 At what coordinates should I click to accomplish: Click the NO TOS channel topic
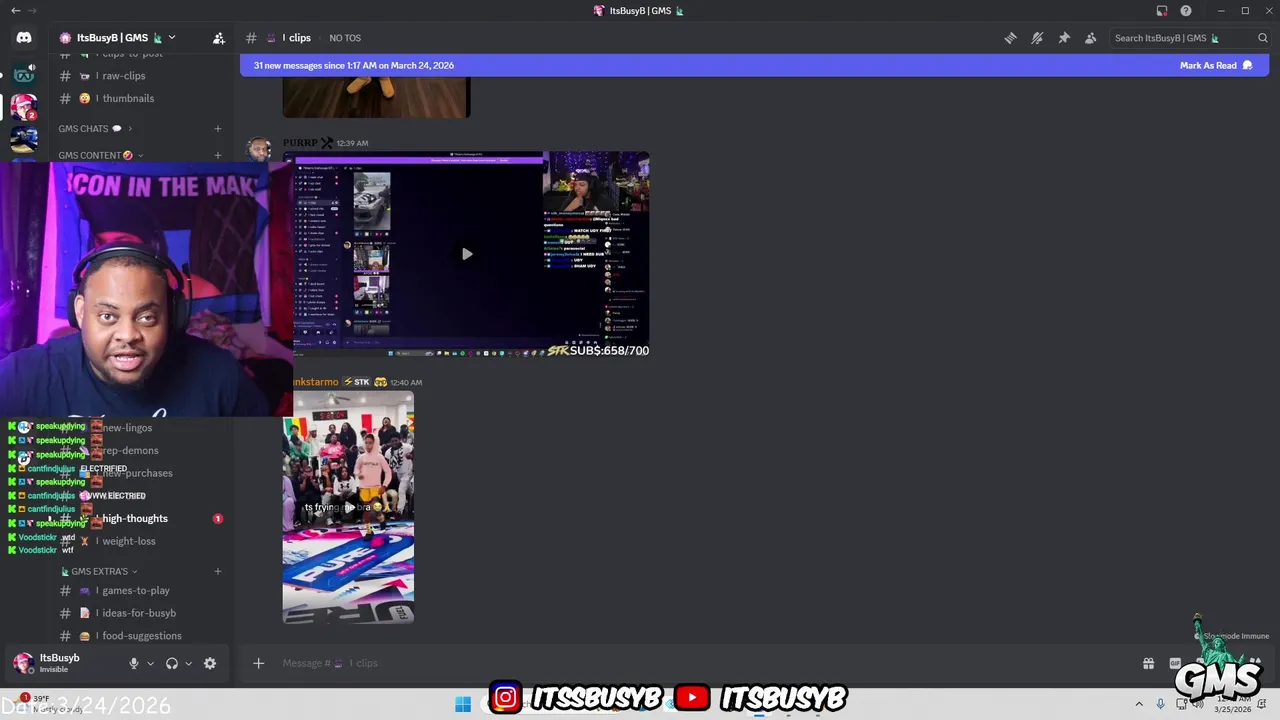click(x=345, y=38)
